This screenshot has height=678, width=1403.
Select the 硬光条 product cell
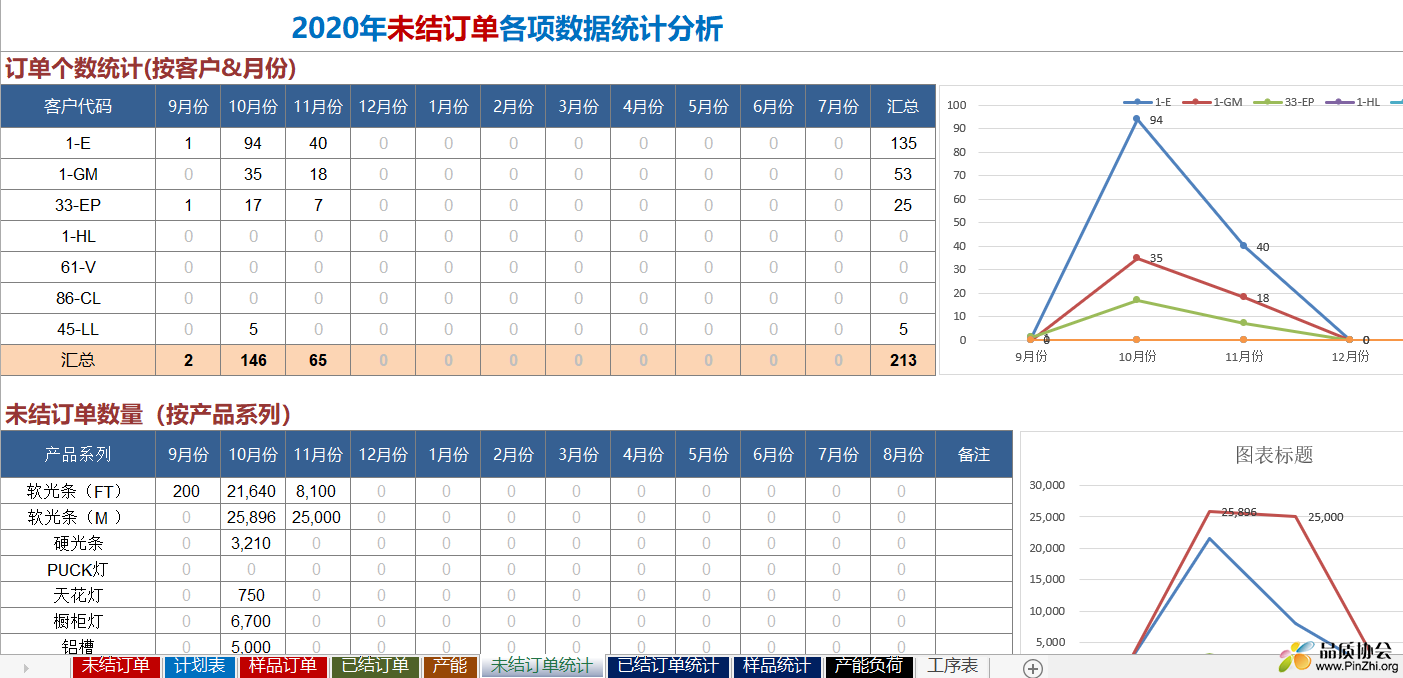pos(78,543)
